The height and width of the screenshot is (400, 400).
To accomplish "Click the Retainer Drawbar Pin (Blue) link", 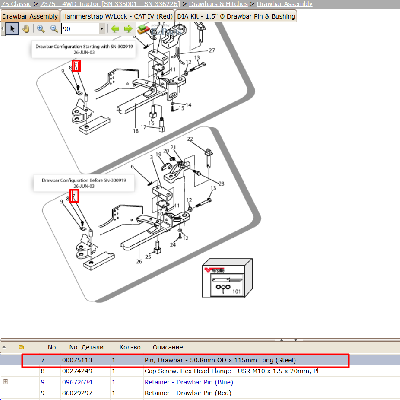I will coord(189,382).
